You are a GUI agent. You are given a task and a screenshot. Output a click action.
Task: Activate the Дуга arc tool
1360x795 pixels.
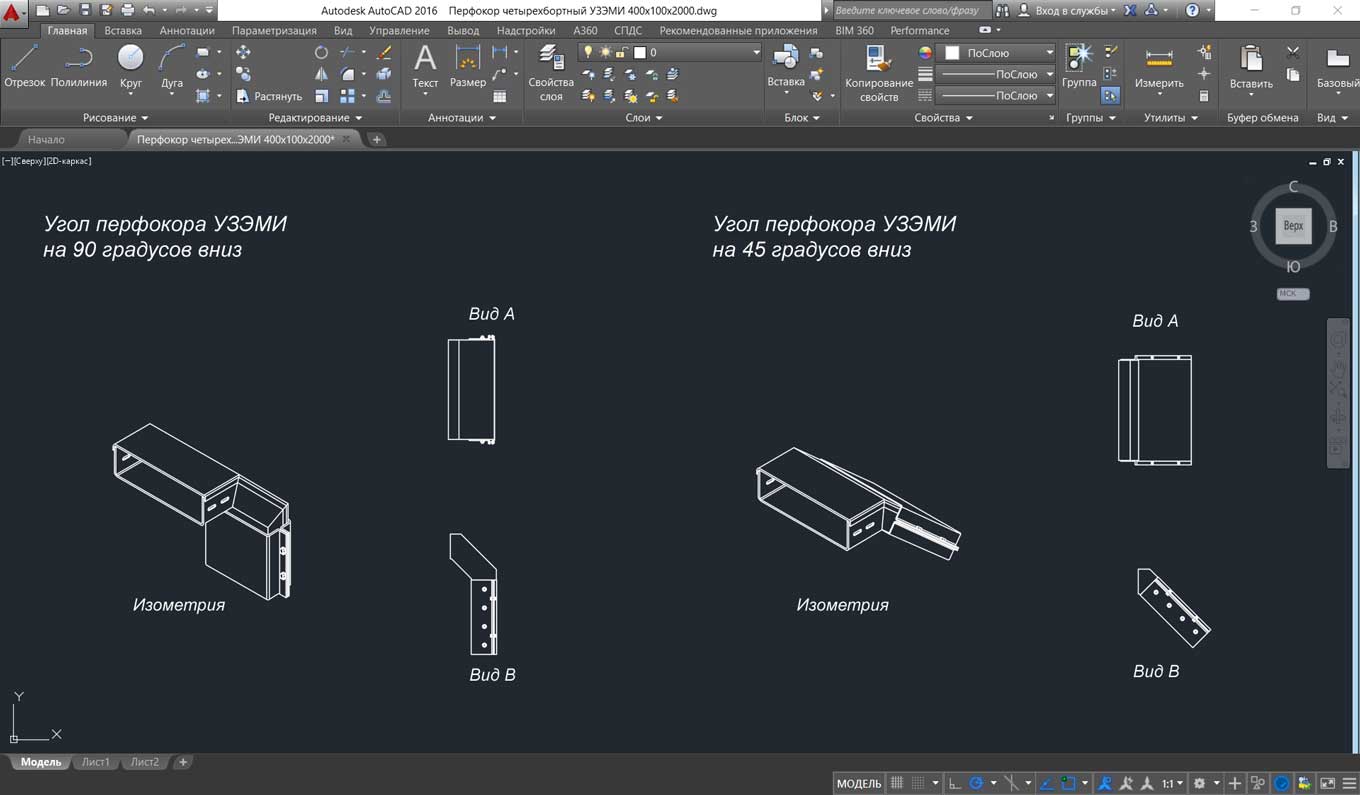click(172, 66)
